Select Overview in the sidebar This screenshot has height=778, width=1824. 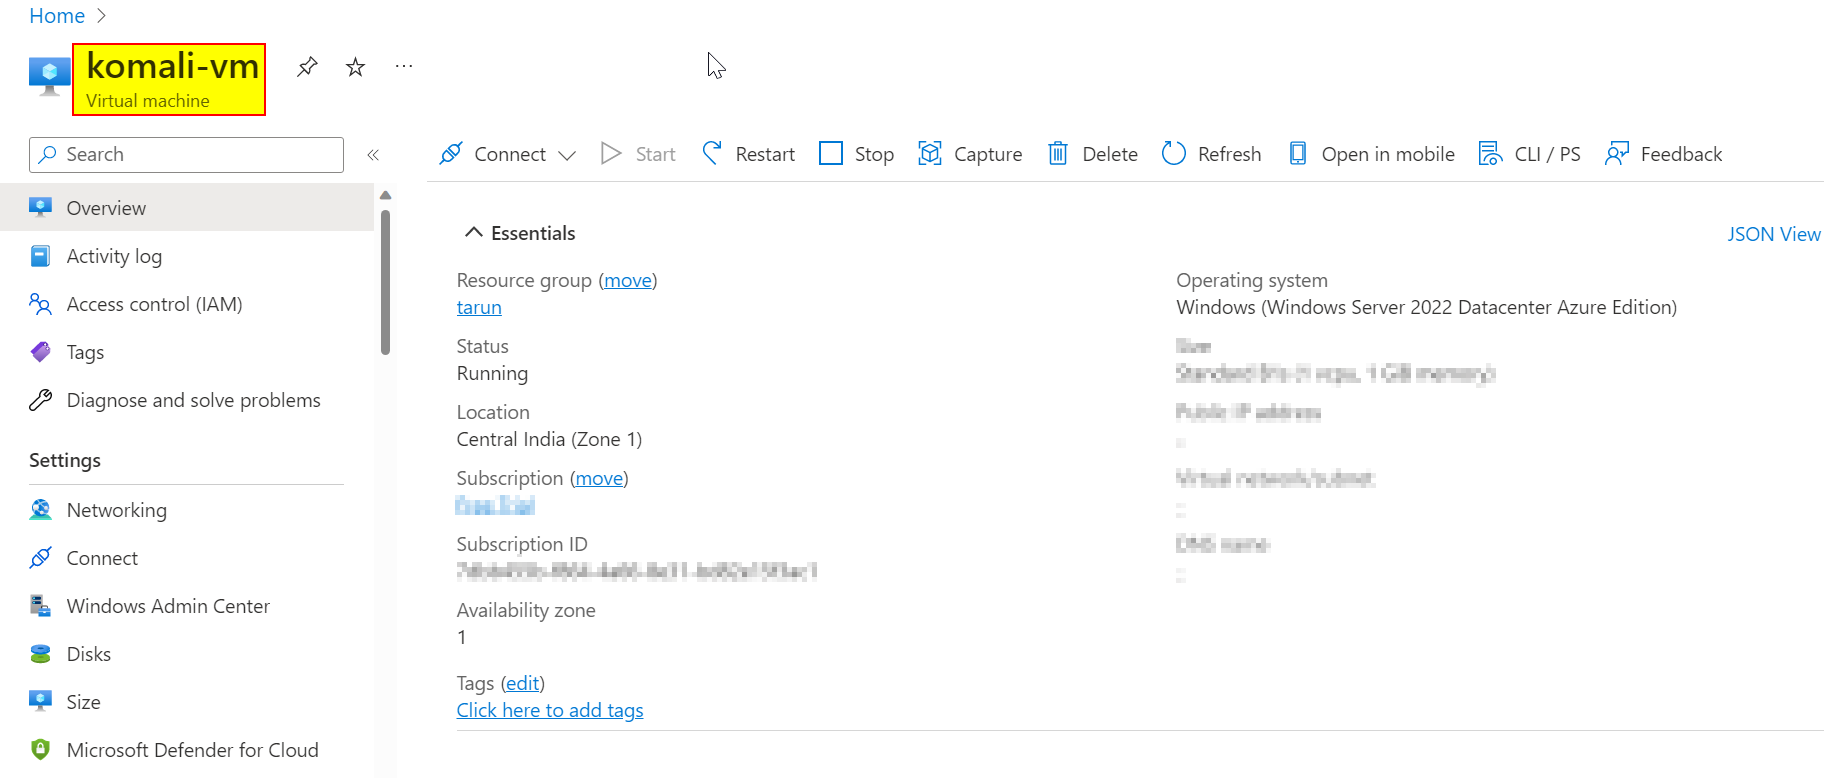pos(187,208)
